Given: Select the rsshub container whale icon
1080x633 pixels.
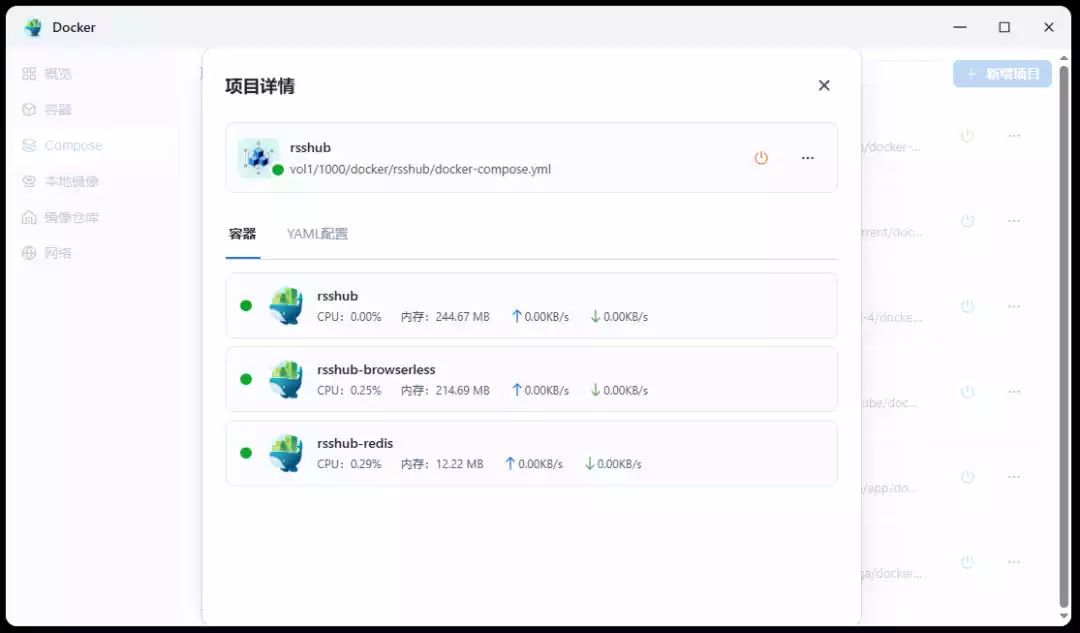Looking at the screenshot, I should pos(287,305).
